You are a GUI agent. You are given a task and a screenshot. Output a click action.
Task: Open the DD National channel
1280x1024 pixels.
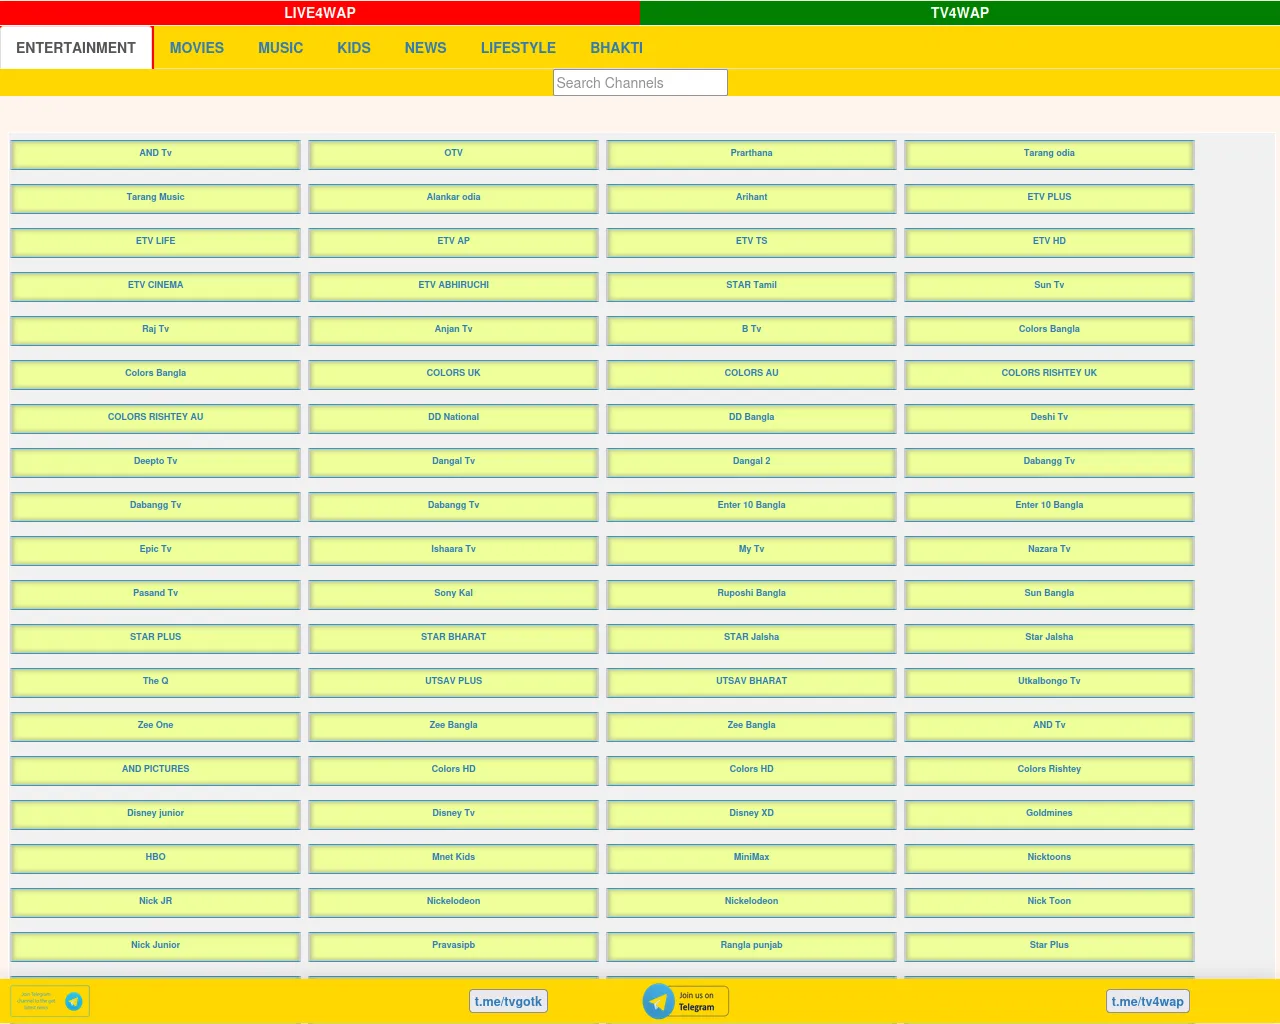pos(454,418)
